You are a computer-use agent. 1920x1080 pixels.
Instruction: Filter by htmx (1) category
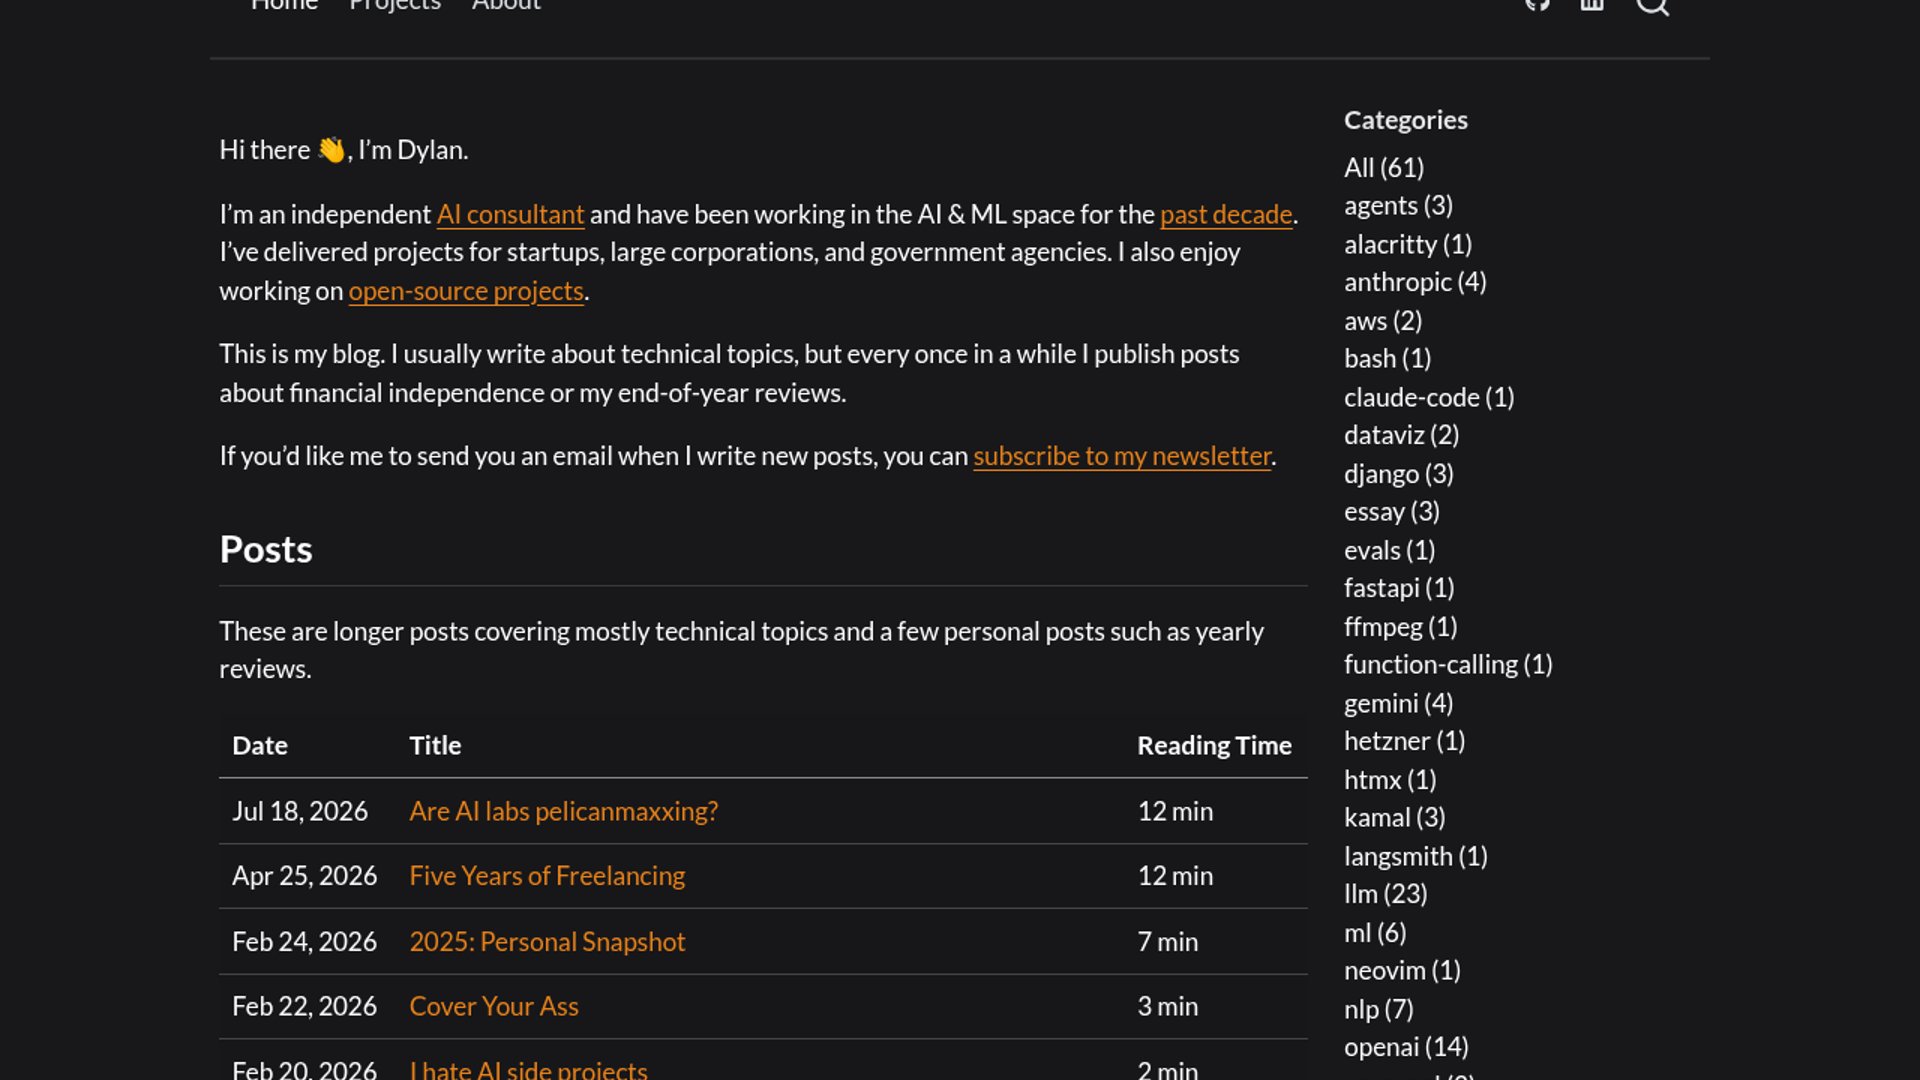click(x=1390, y=780)
